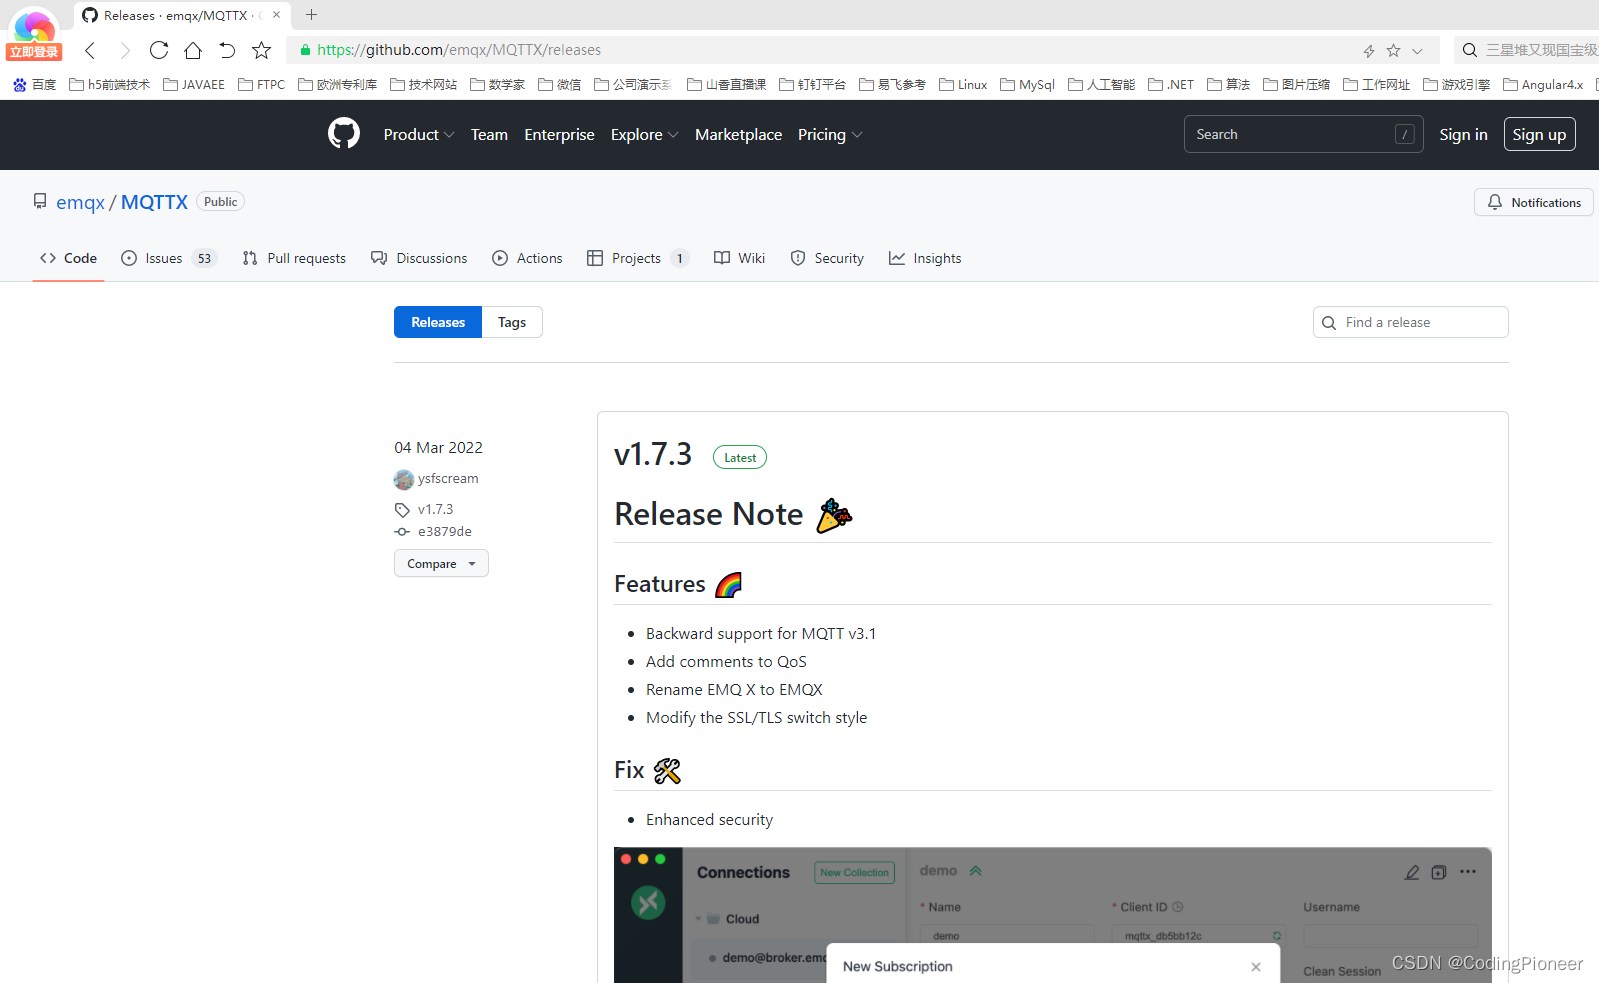Reload the page with the refresh icon
The image size is (1599, 983).
pos(158,50)
